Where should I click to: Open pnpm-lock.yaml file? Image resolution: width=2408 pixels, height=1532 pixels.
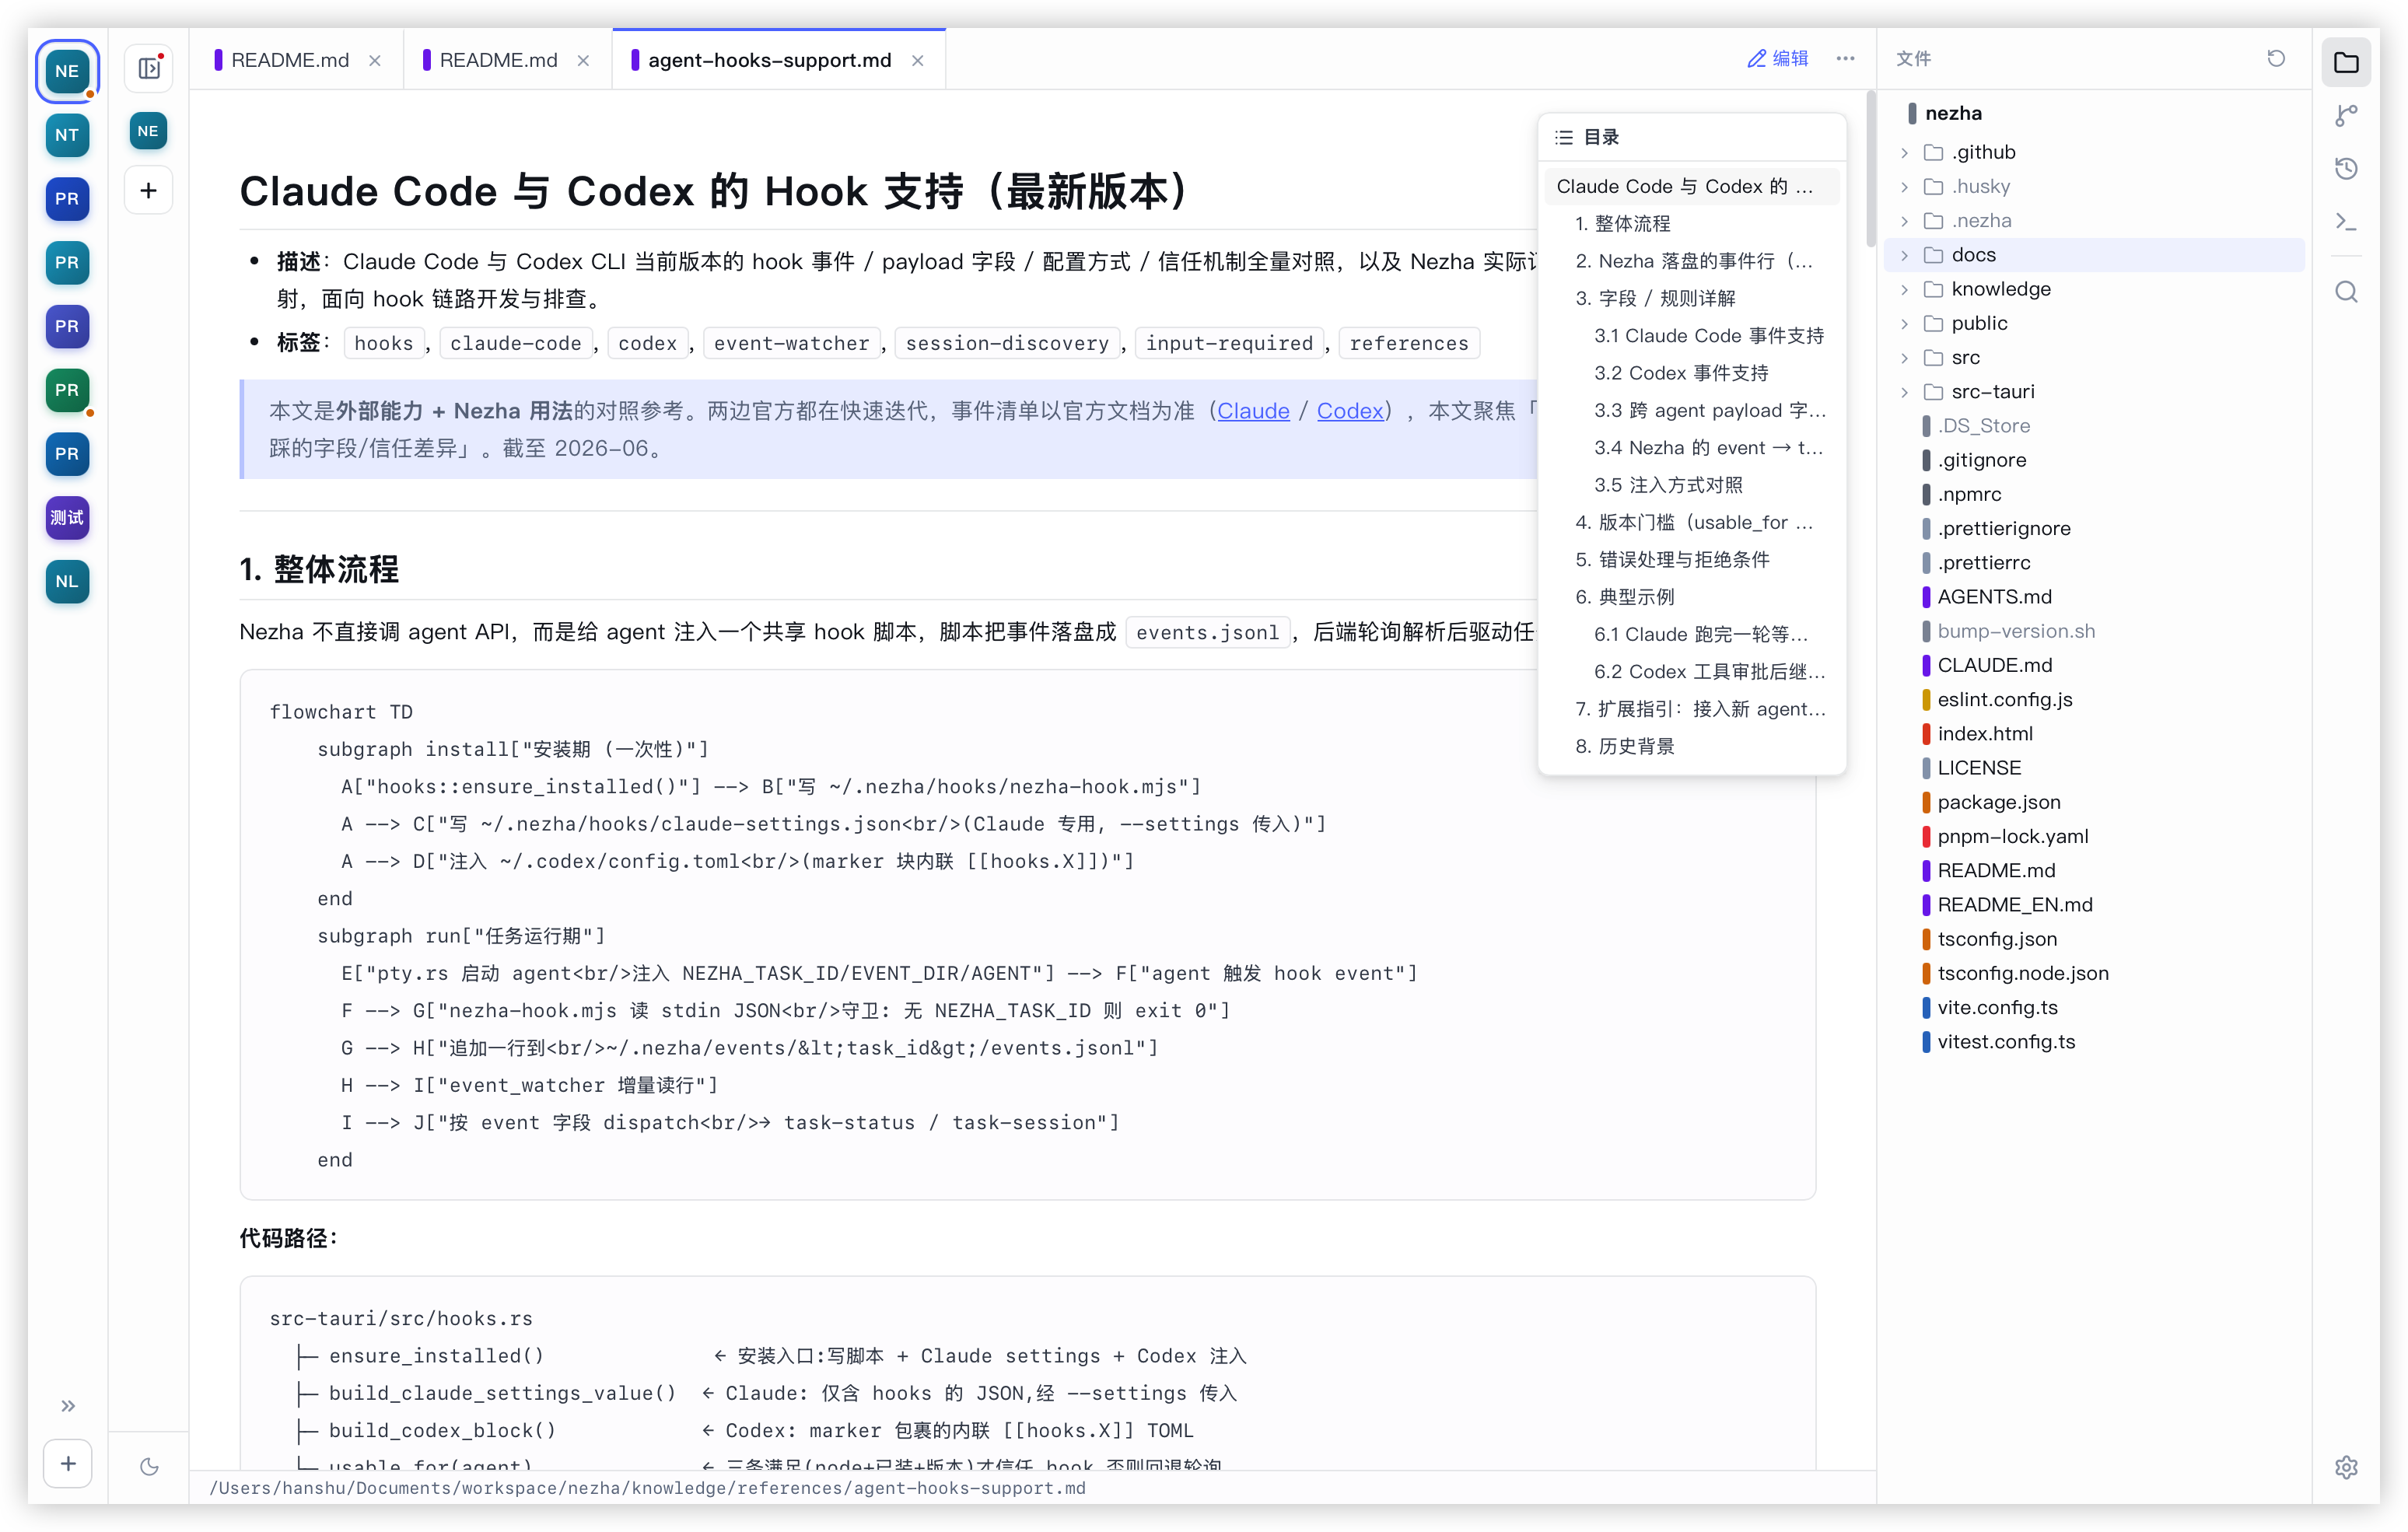click(2094, 836)
